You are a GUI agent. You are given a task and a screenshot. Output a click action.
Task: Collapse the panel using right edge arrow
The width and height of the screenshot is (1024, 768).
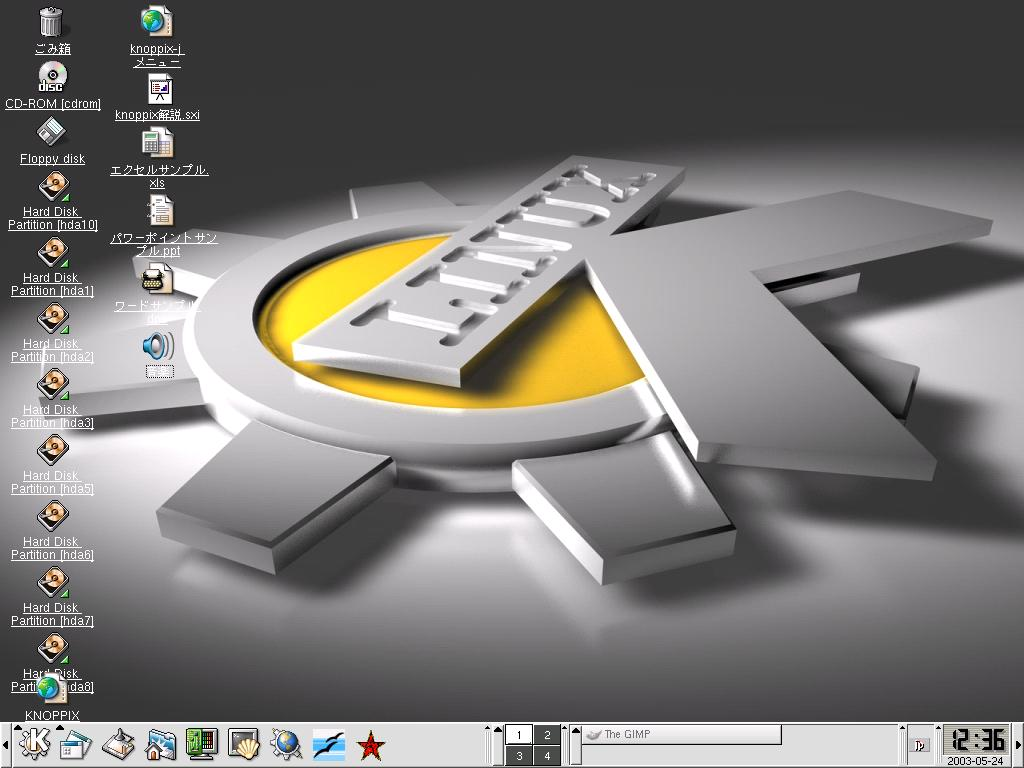tap(1018, 745)
